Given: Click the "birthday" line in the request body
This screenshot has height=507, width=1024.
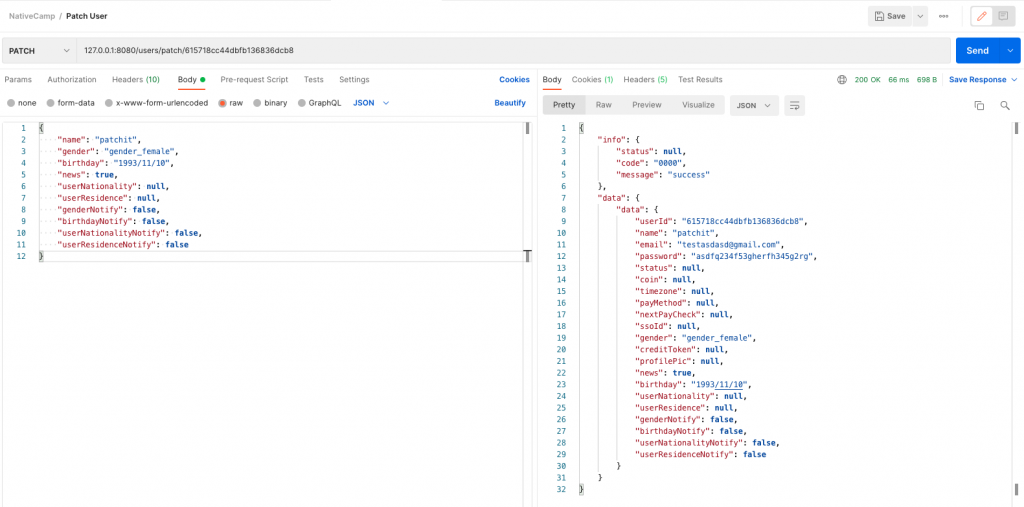Looking at the screenshot, I should point(116,163).
